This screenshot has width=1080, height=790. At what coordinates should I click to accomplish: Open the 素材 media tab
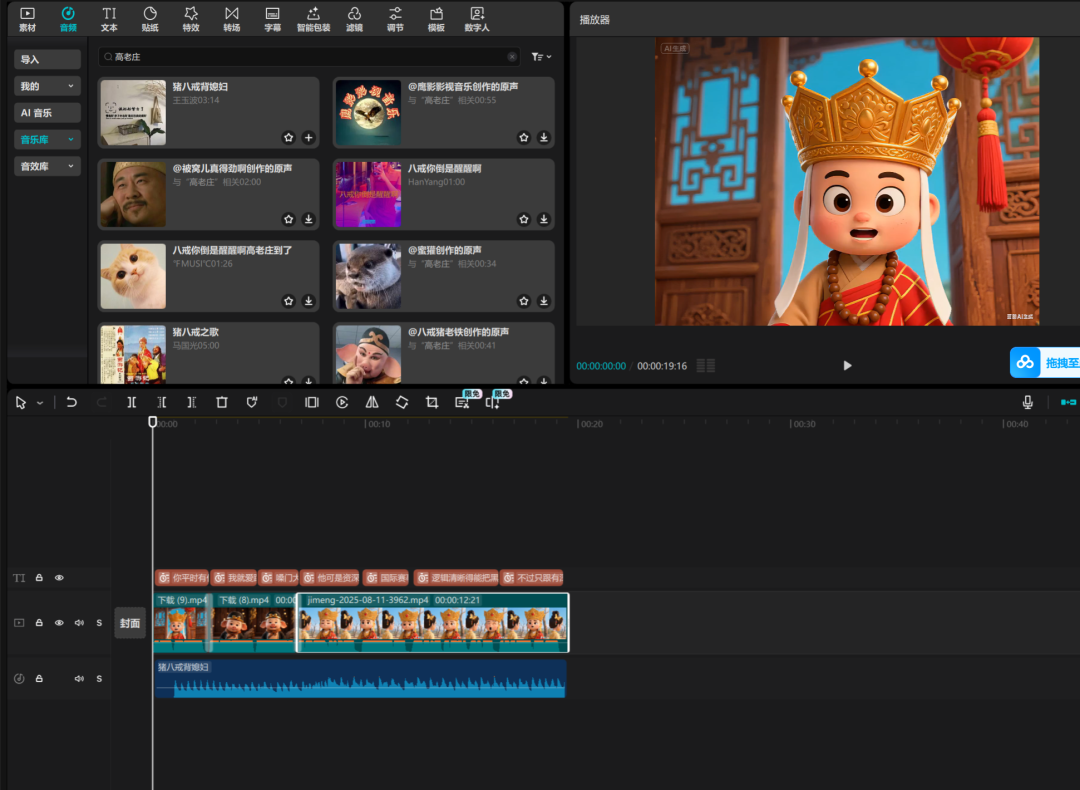(x=28, y=19)
